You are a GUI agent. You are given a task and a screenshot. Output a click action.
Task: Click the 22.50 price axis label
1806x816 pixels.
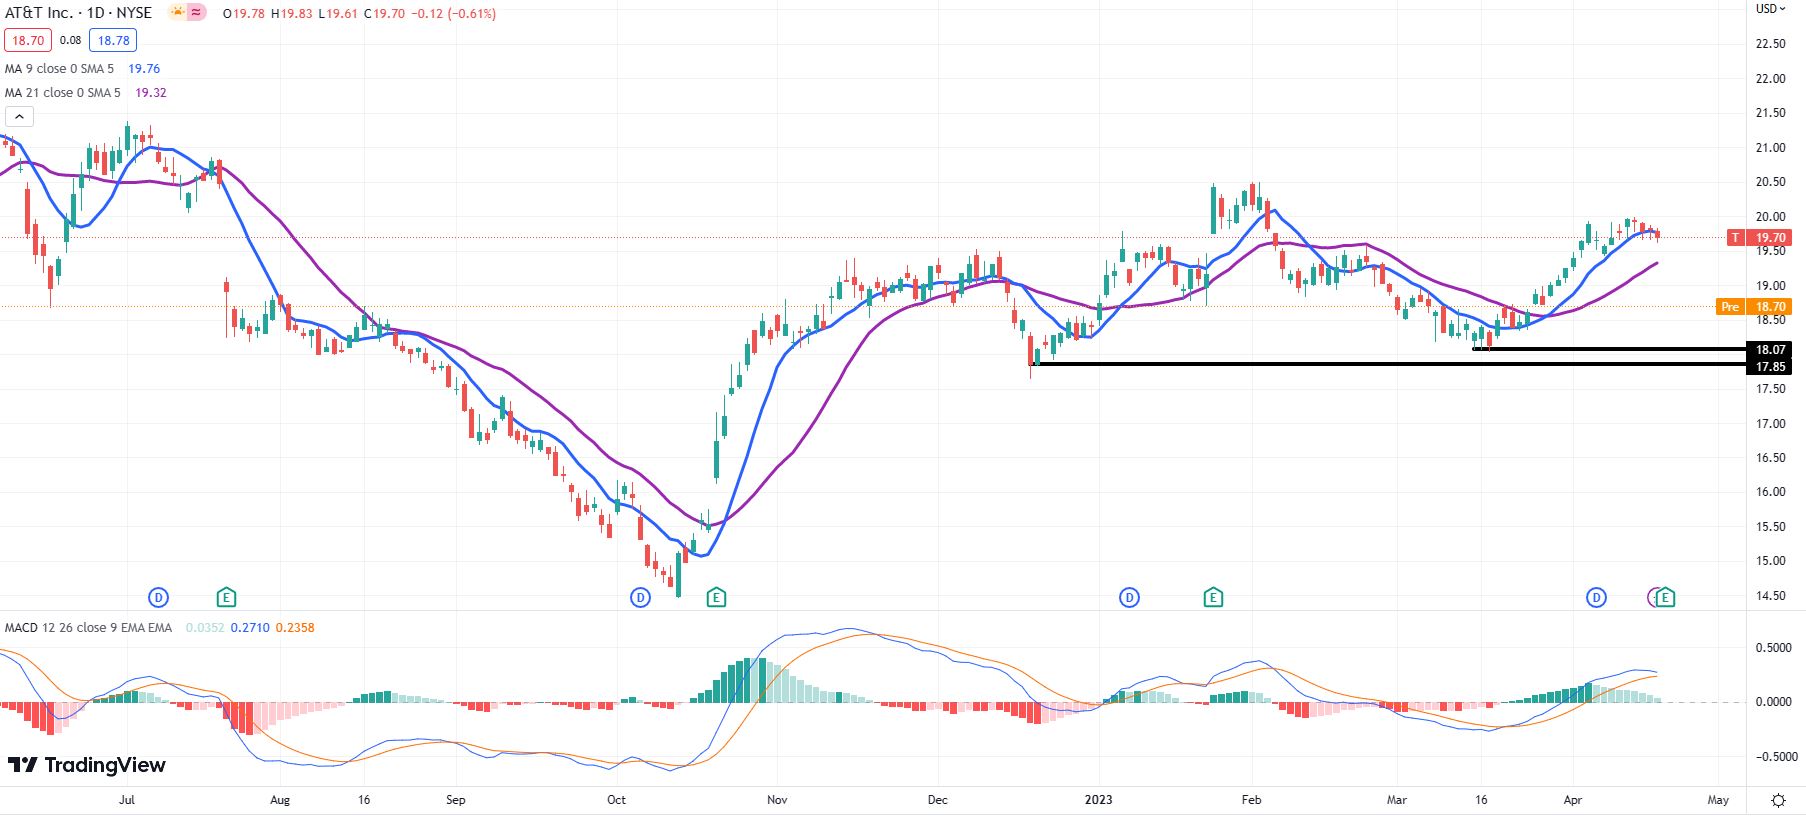pos(1770,44)
